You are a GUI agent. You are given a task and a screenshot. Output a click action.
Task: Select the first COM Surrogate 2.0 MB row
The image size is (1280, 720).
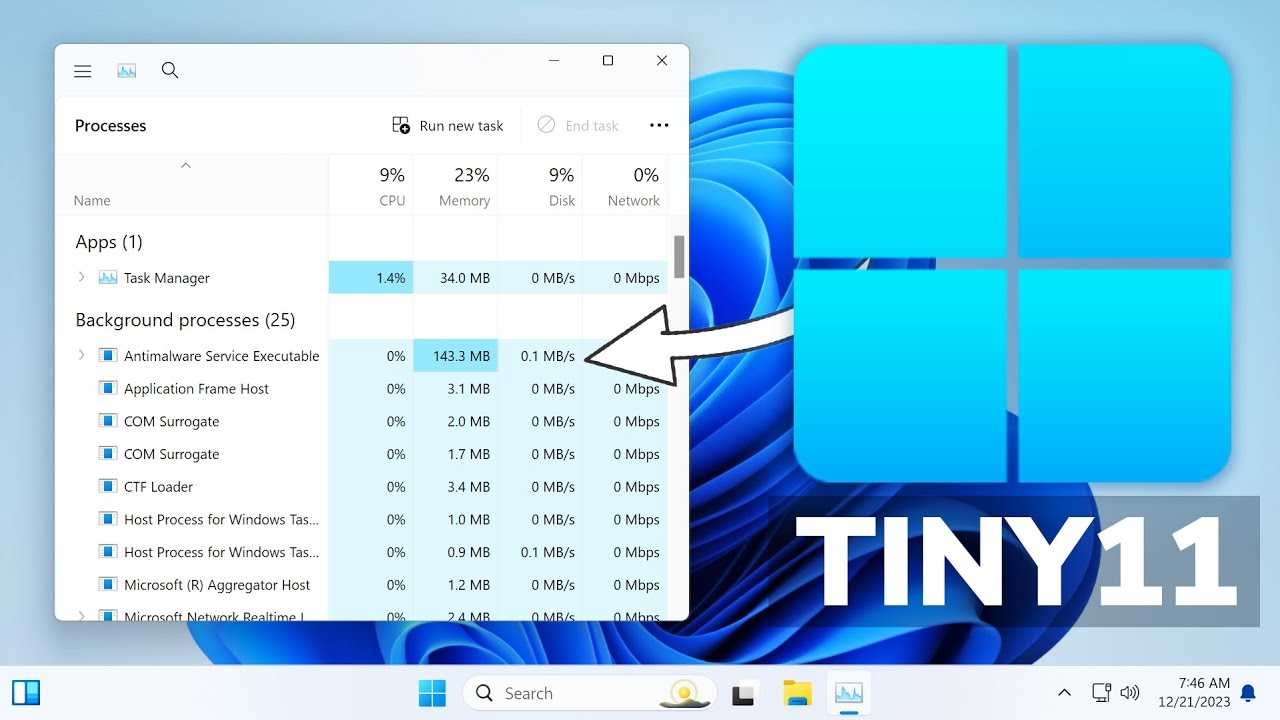(x=362, y=421)
